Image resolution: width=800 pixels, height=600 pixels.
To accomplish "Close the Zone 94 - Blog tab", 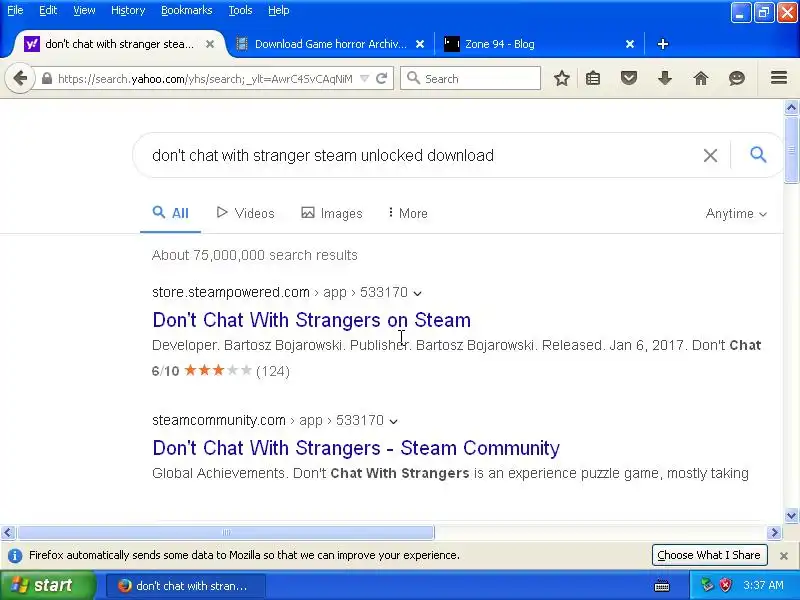I will (630, 44).
